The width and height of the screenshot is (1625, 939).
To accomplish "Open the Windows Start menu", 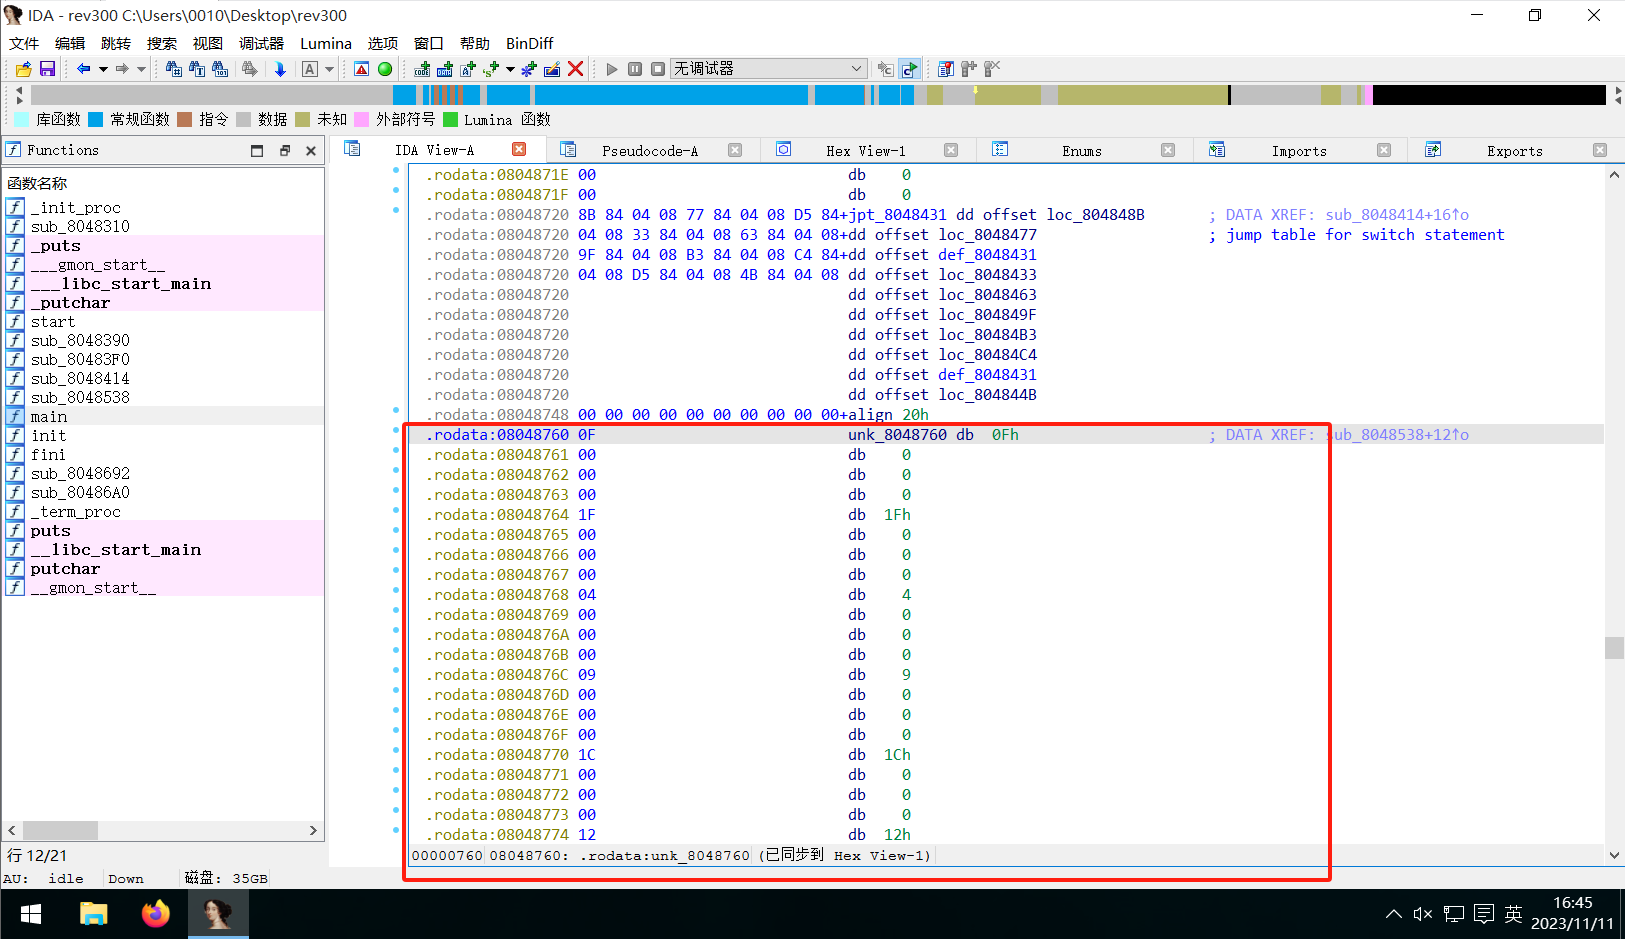I will (x=31, y=914).
